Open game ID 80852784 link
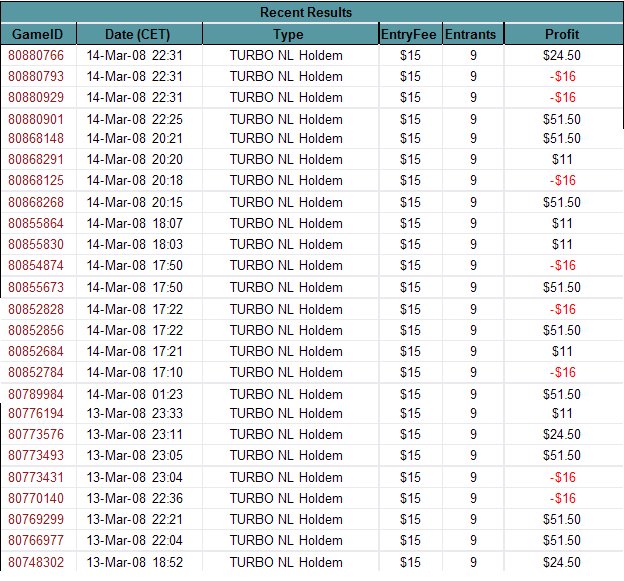This screenshot has height=581, width=624. tap(36, 373)
